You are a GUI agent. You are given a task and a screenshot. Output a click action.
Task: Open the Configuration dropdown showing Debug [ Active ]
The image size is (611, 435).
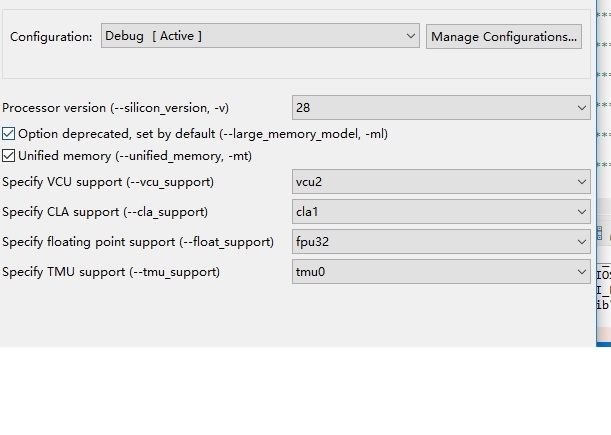pos(260,36)
